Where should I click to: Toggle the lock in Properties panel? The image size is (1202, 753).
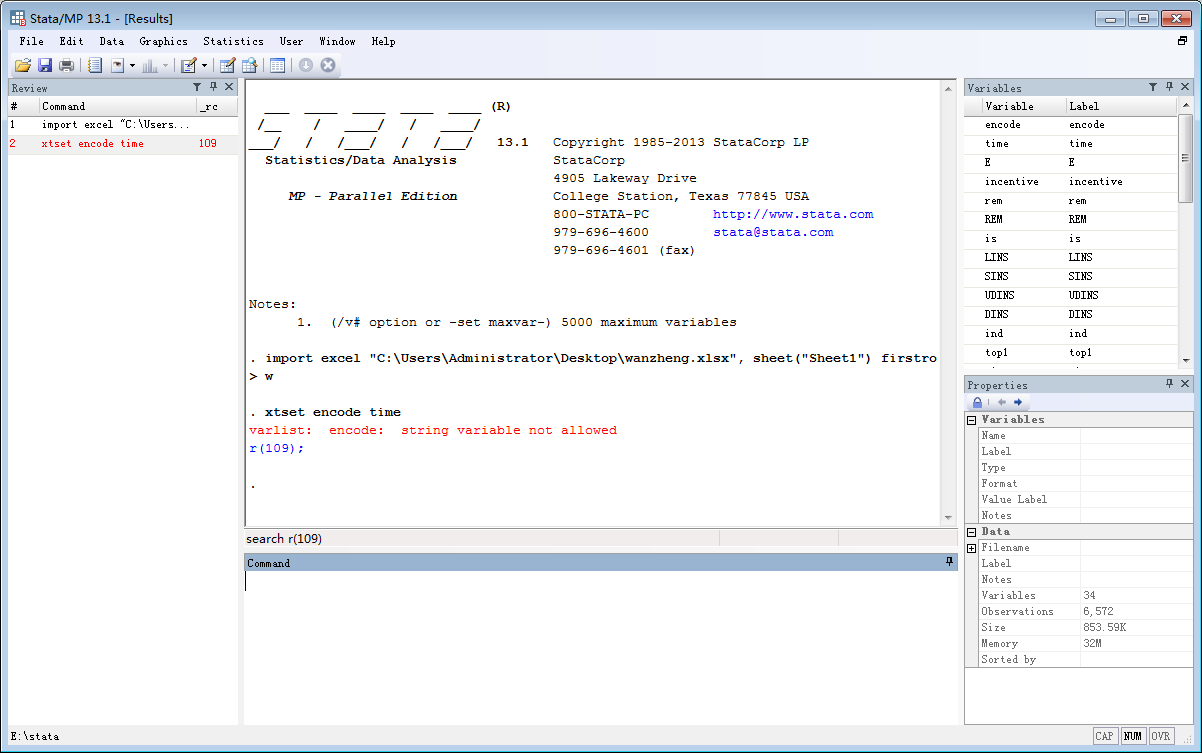coord(977,402)
